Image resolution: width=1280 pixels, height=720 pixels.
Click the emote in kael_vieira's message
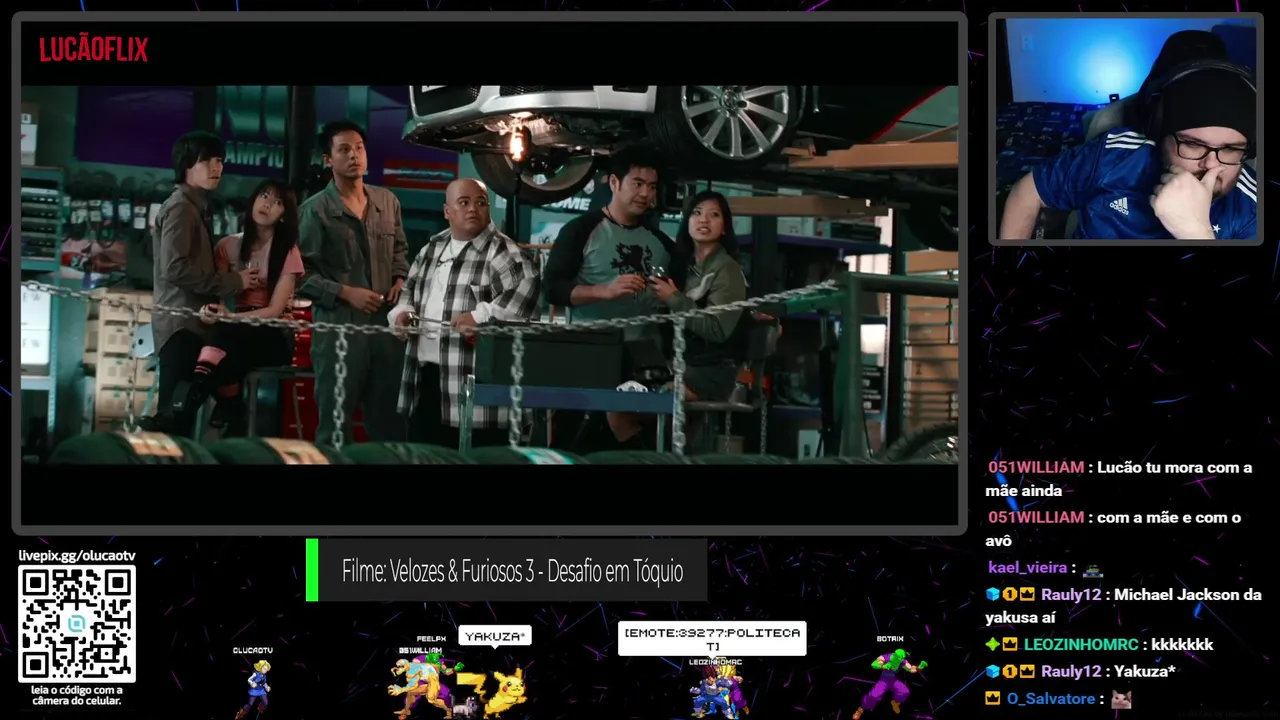click(1093, 568)
